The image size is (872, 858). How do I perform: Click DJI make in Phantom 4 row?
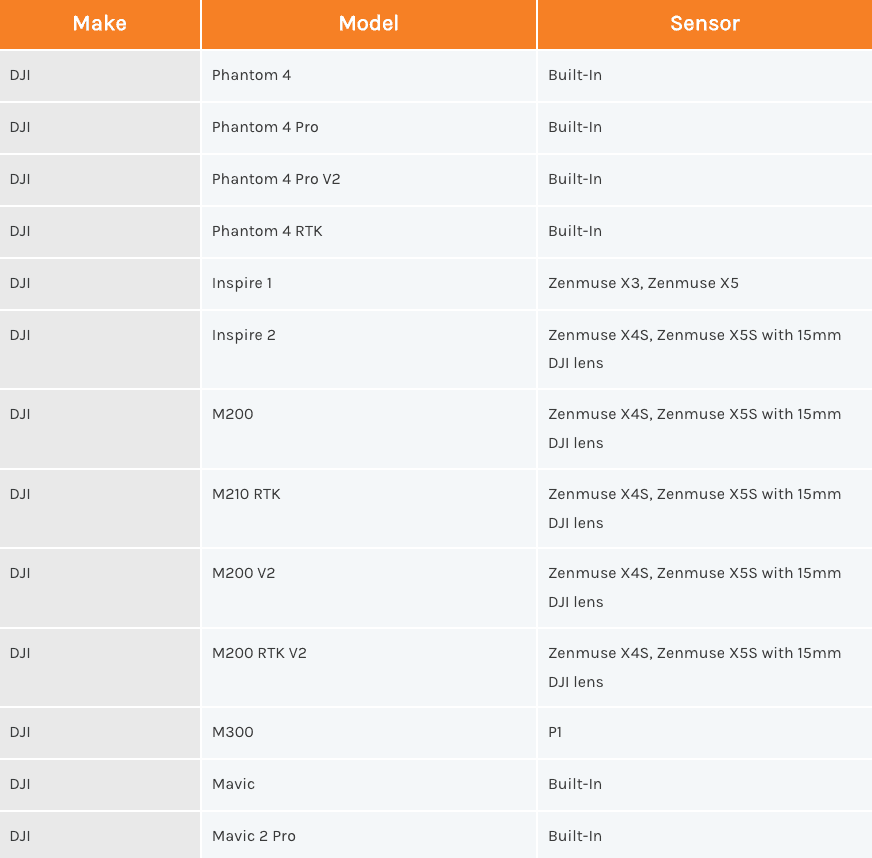tap(100, 76)
